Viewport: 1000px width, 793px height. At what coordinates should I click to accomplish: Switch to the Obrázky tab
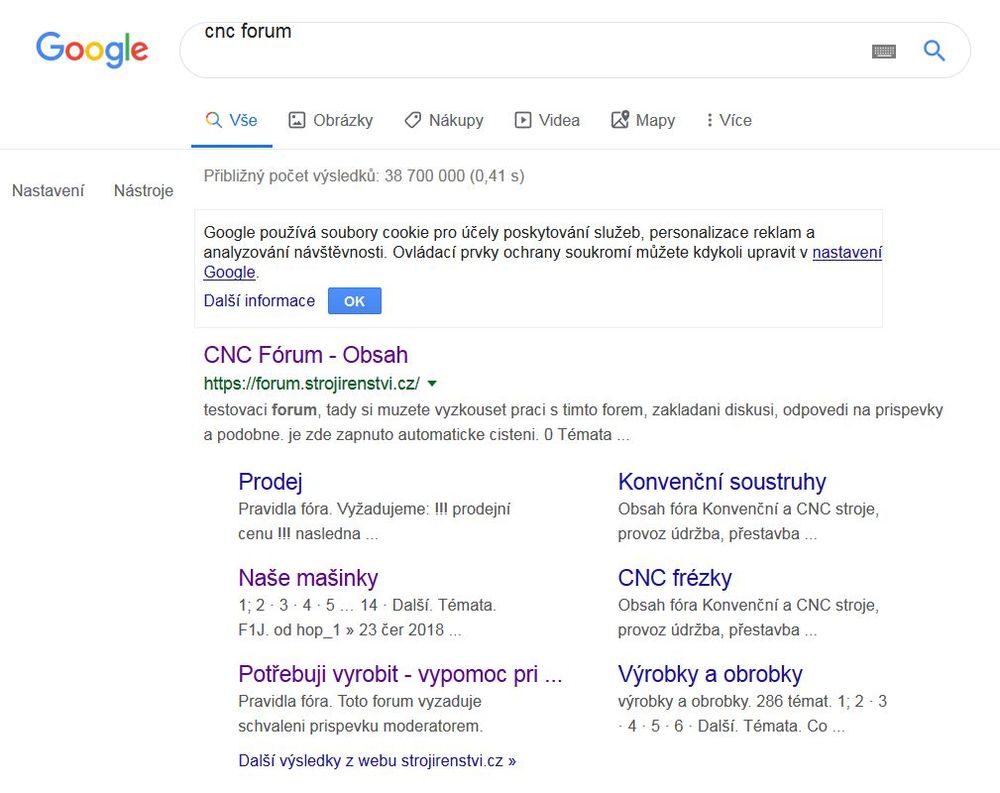pos(330,120)
